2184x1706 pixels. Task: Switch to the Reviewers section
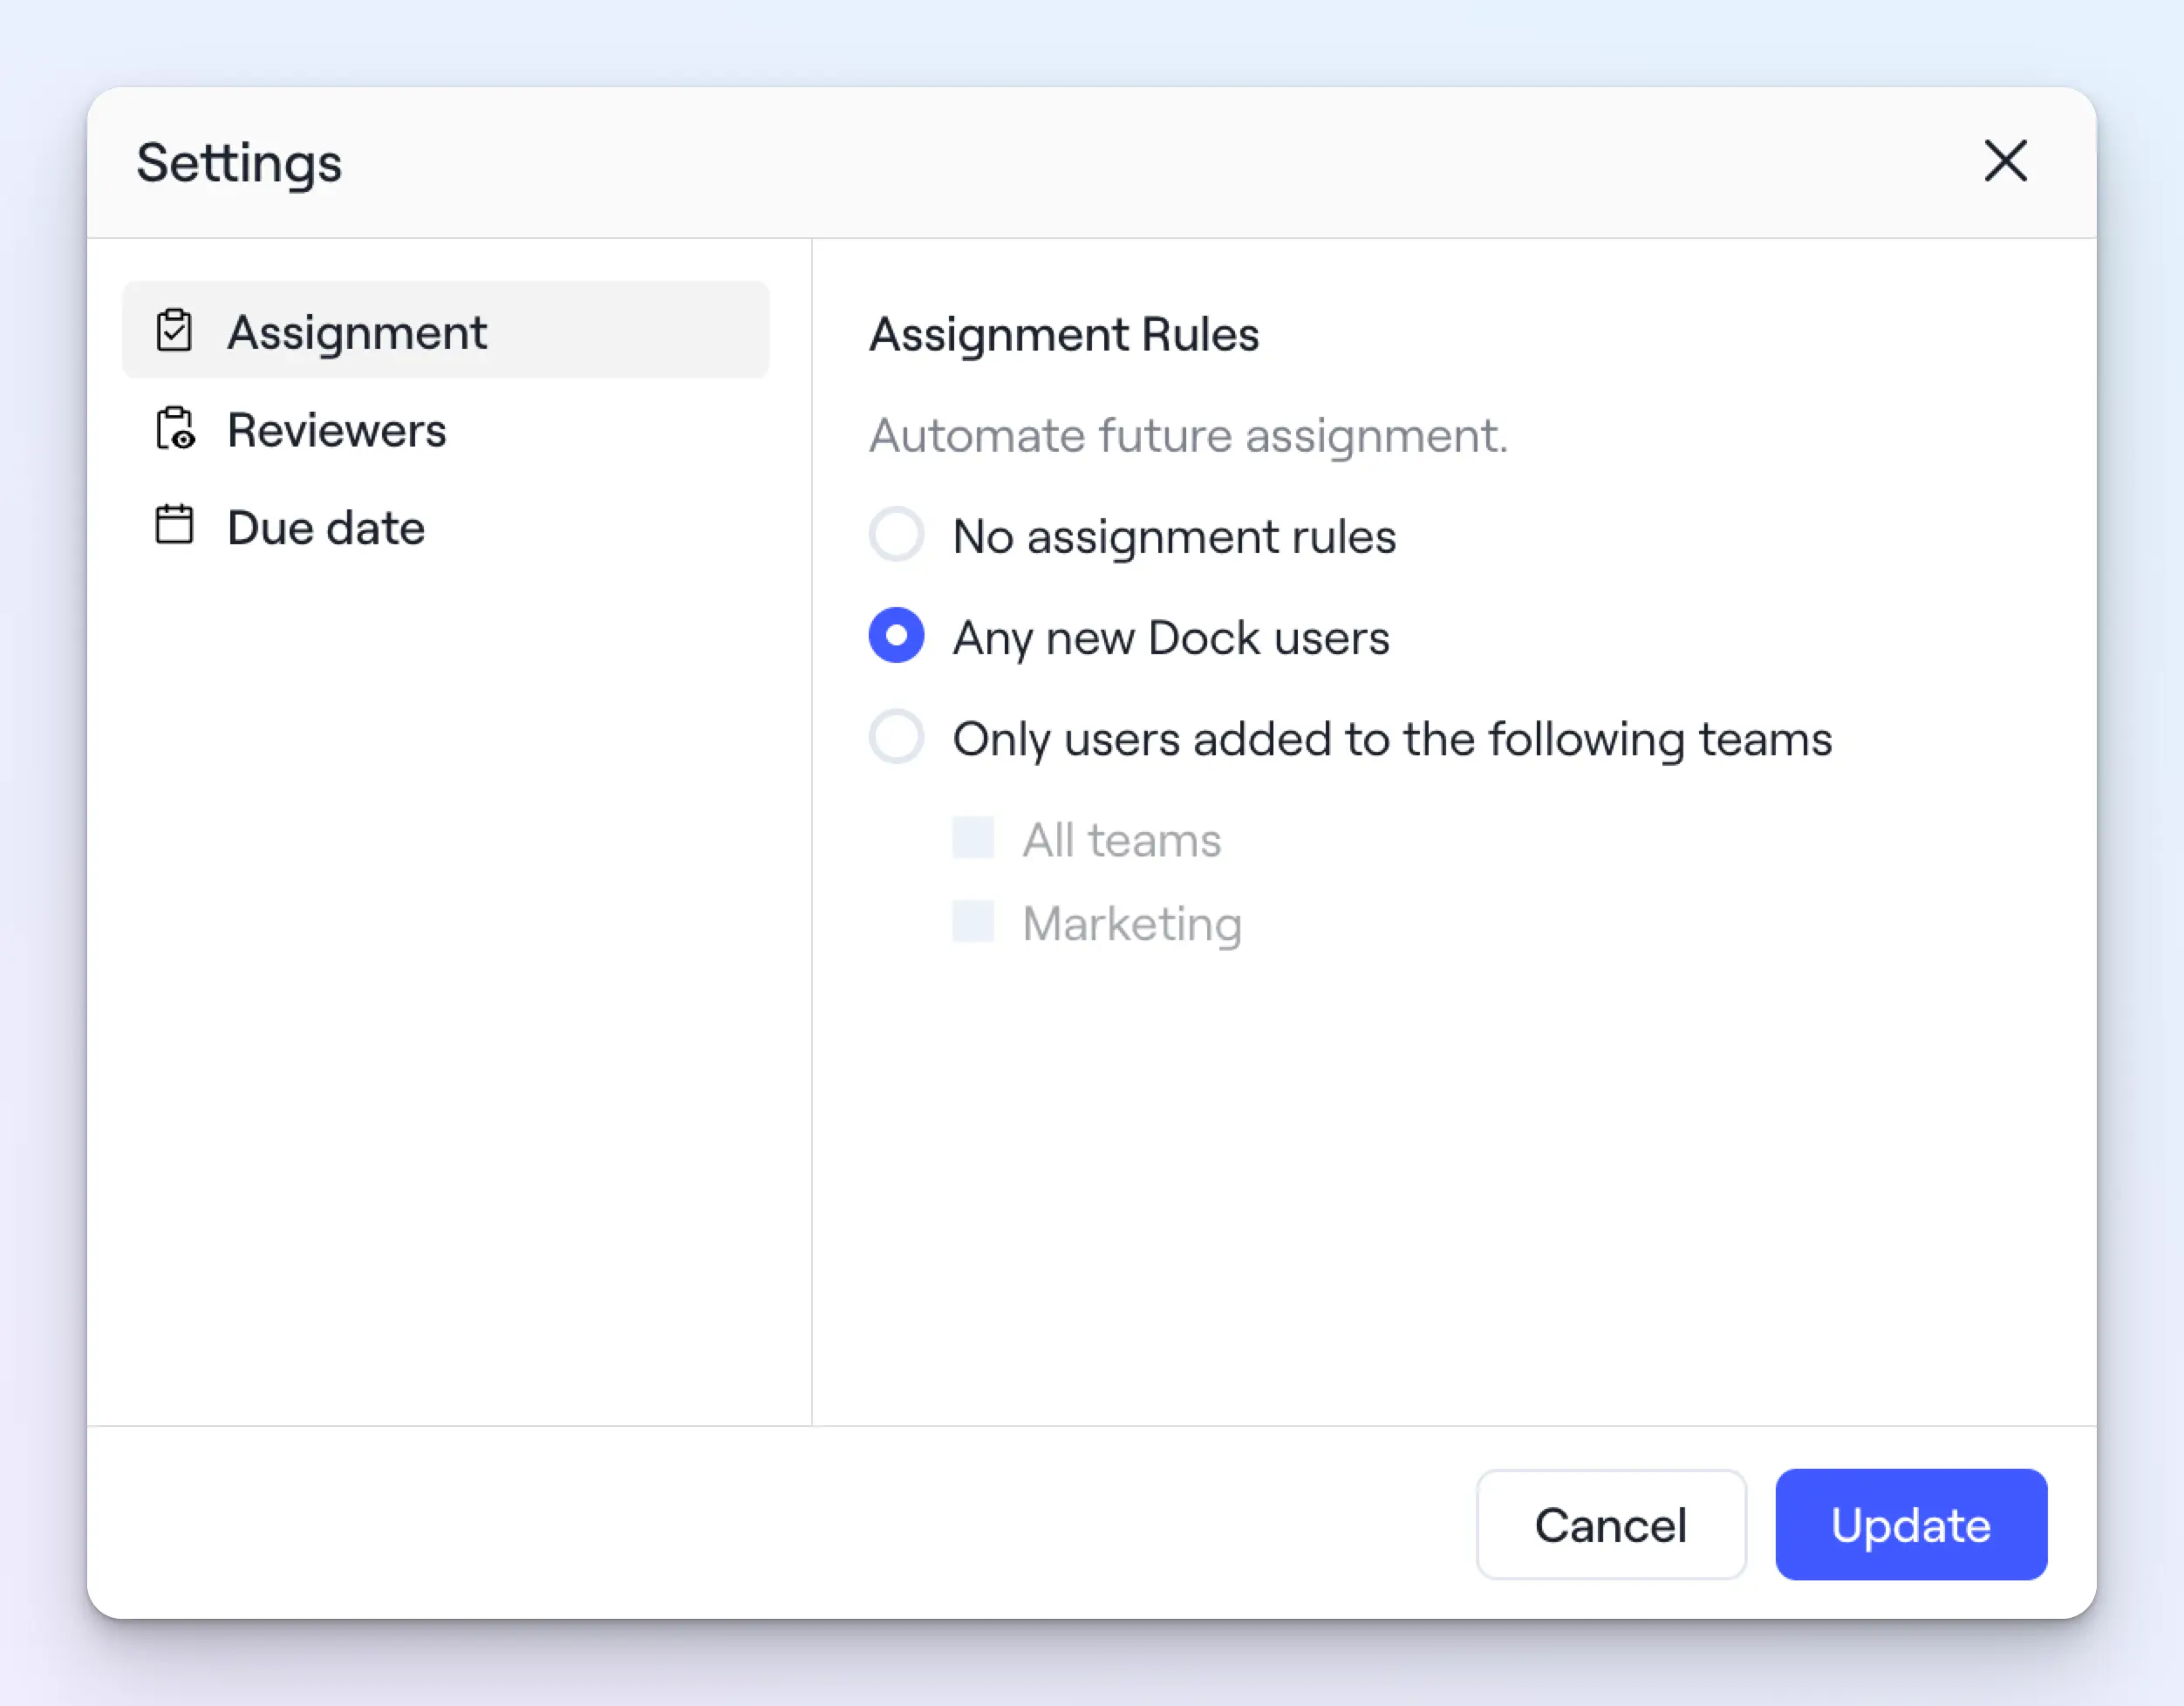pyautogui.click(x=336, y=430)
